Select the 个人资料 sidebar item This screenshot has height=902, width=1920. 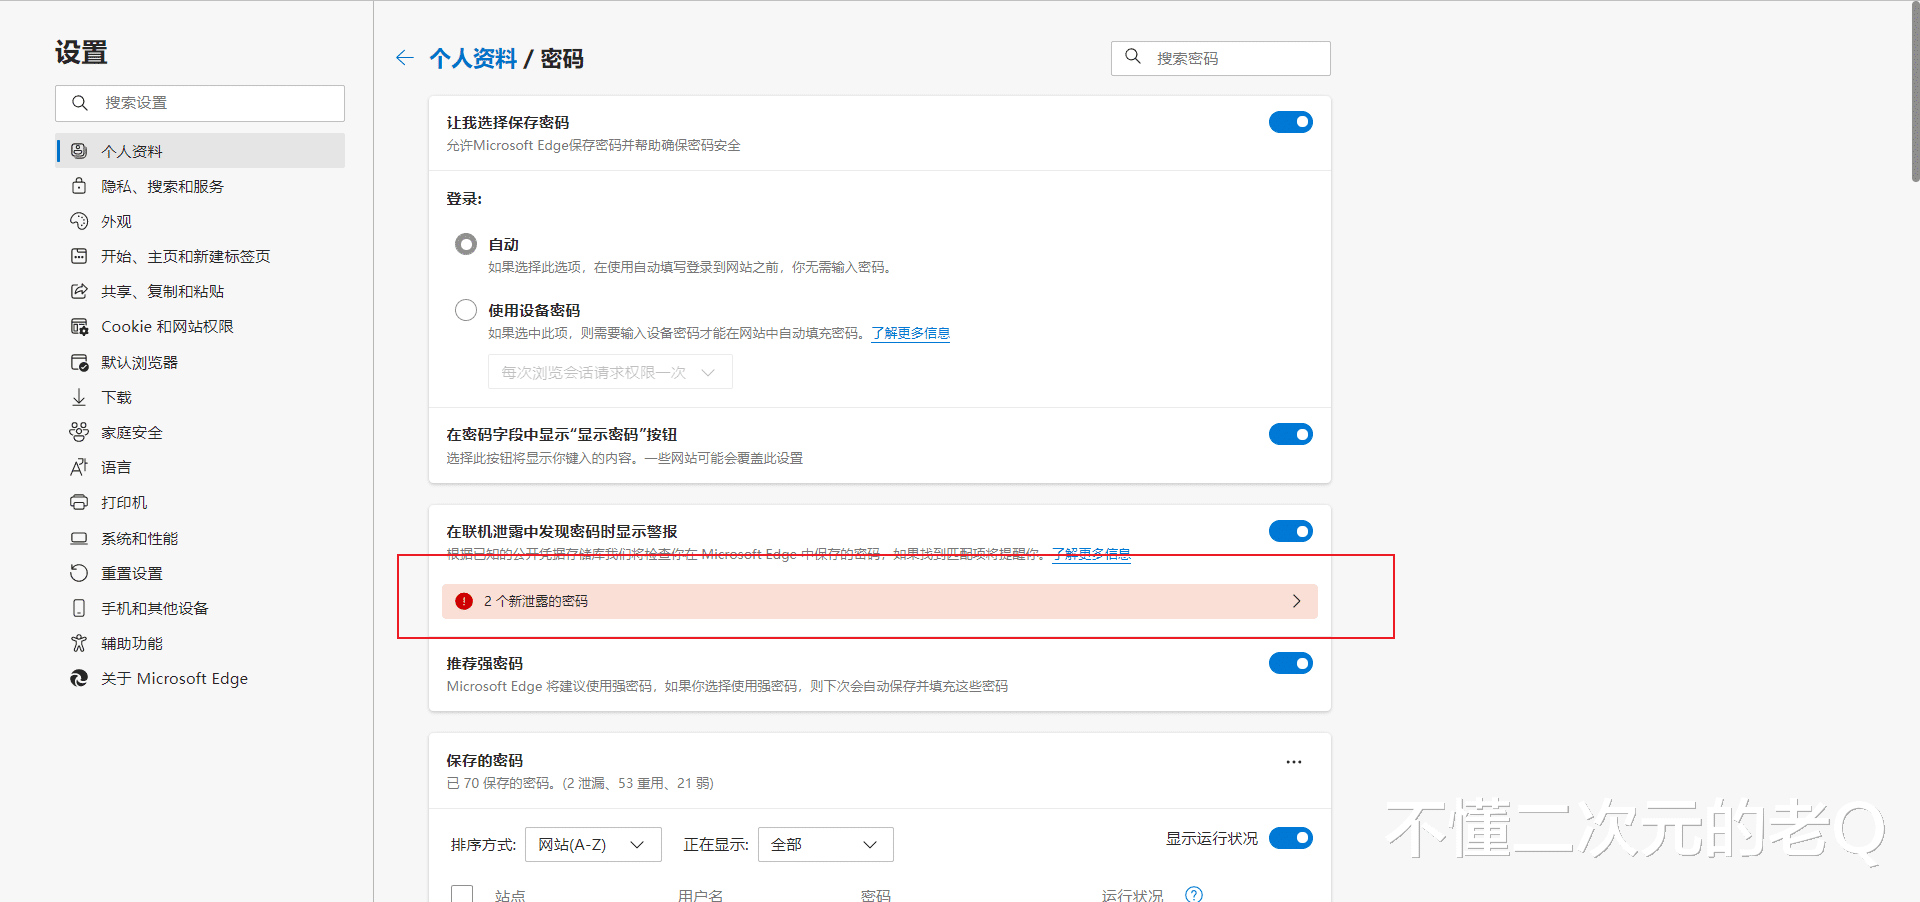(x=200, y=151)
